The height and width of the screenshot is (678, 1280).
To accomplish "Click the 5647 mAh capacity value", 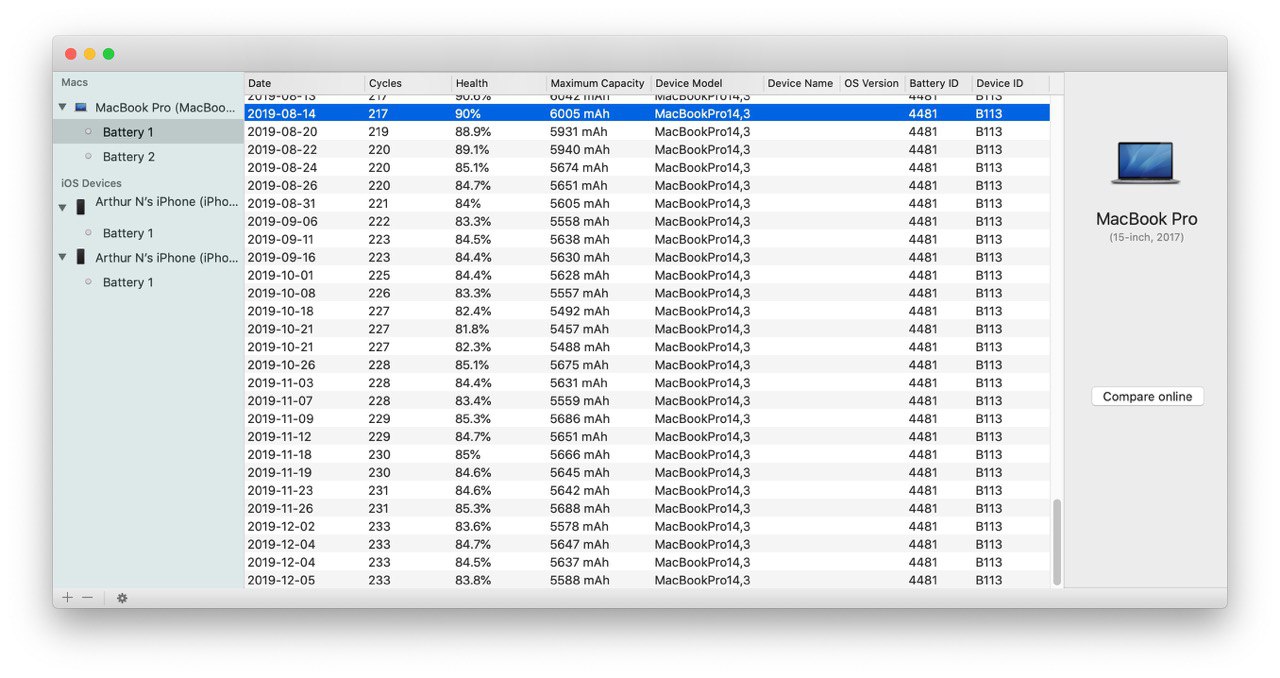I will point(579,545).
